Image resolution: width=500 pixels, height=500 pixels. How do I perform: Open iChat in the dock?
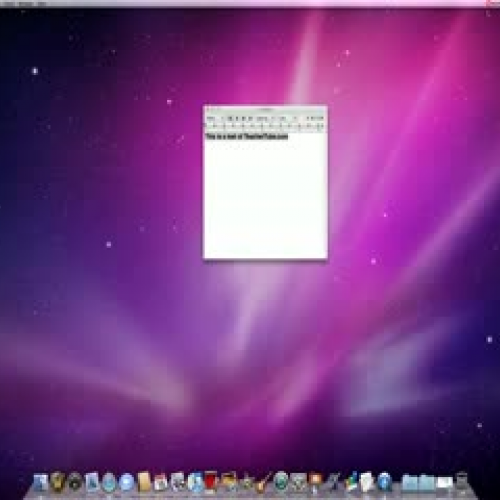[x=126, y=482]
